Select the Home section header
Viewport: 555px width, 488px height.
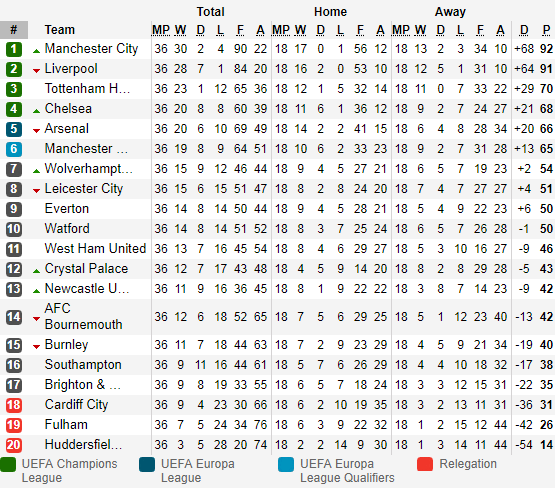pyautogui.click(x=330, y=12)
